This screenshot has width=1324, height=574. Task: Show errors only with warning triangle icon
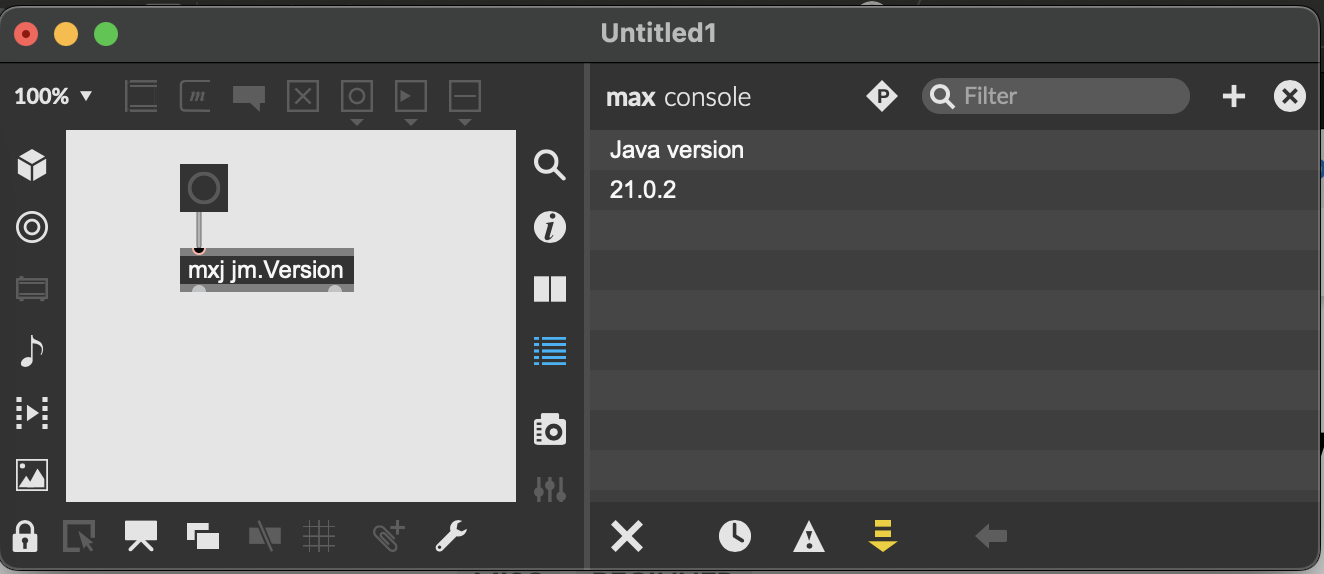pos(808,537)
